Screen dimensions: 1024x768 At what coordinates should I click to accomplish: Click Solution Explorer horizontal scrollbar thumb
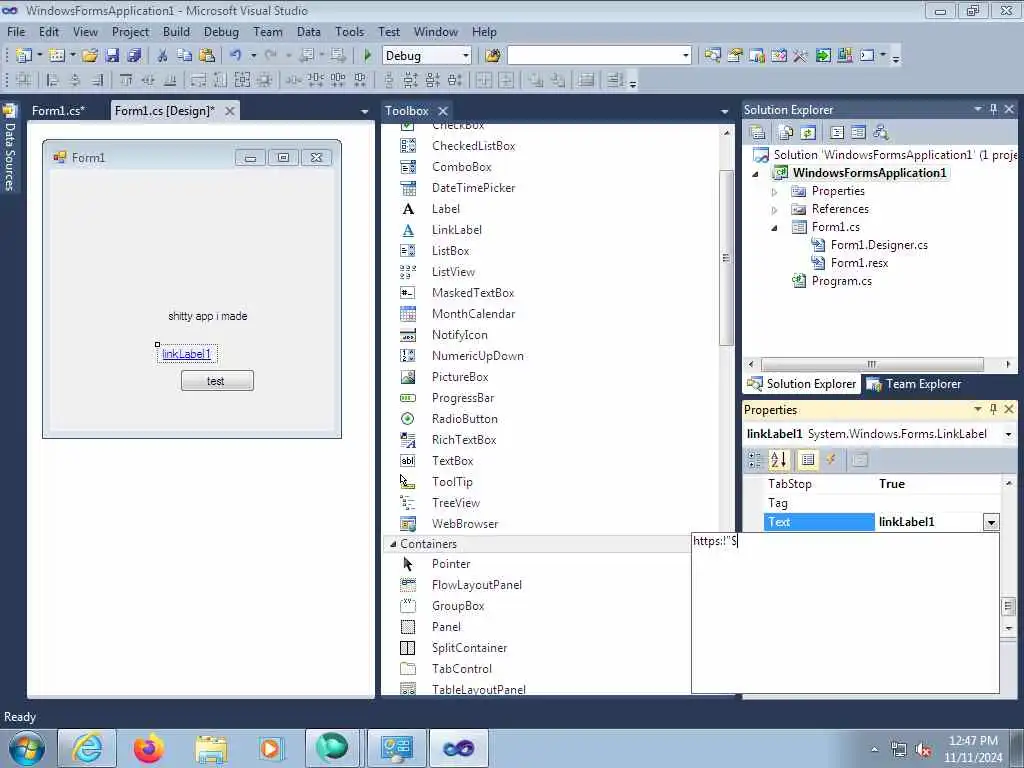pyautogui.click(x=872, y=364)
